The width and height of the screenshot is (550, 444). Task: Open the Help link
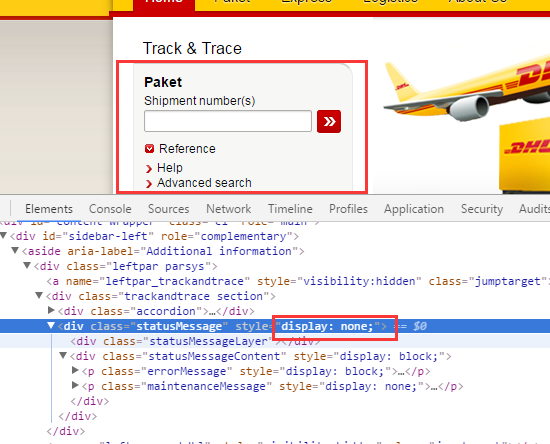[170, 168]
